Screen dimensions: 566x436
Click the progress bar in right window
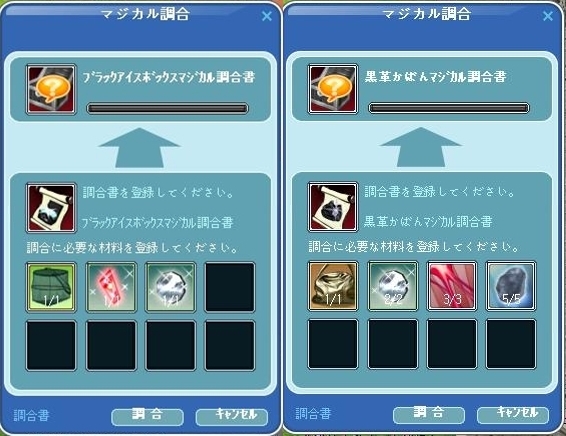coord(449,108)
